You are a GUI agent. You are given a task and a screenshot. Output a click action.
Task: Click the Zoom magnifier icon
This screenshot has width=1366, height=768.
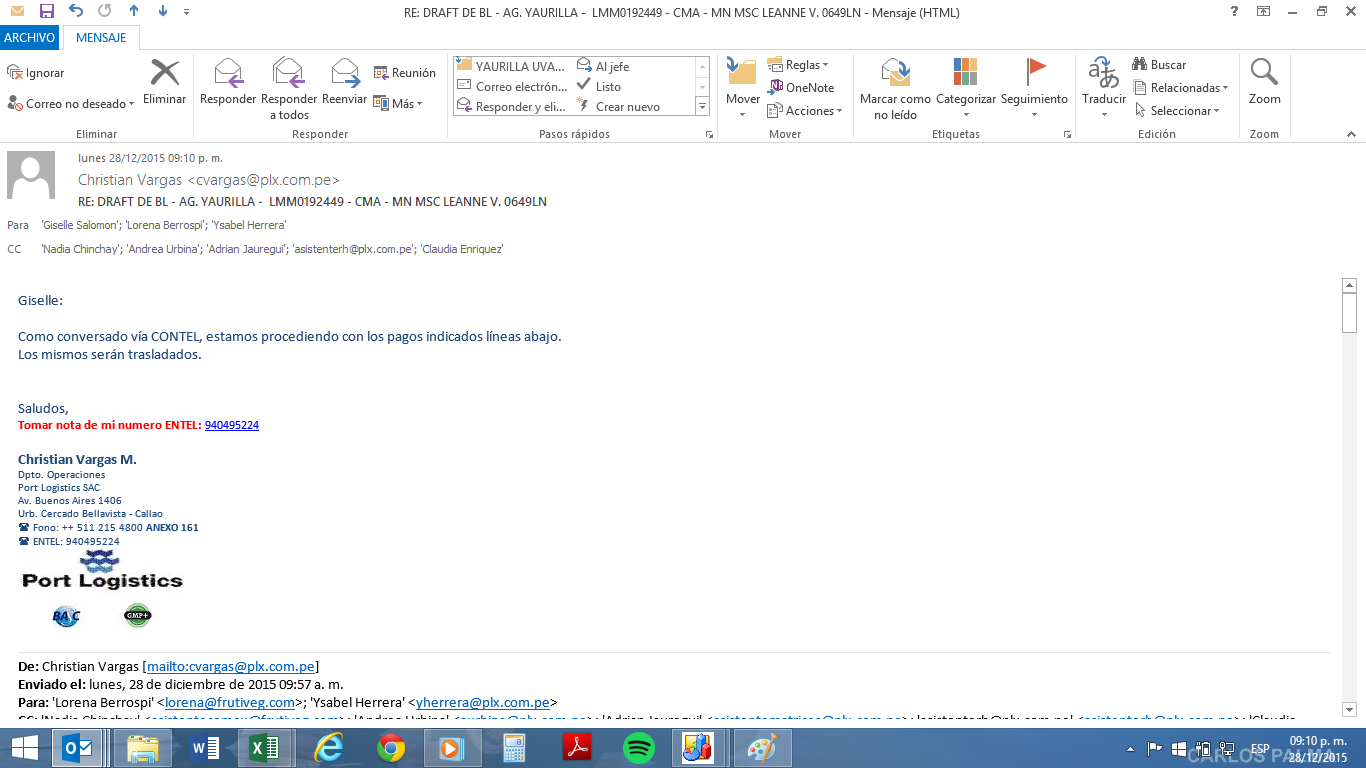pos(1264,75)
